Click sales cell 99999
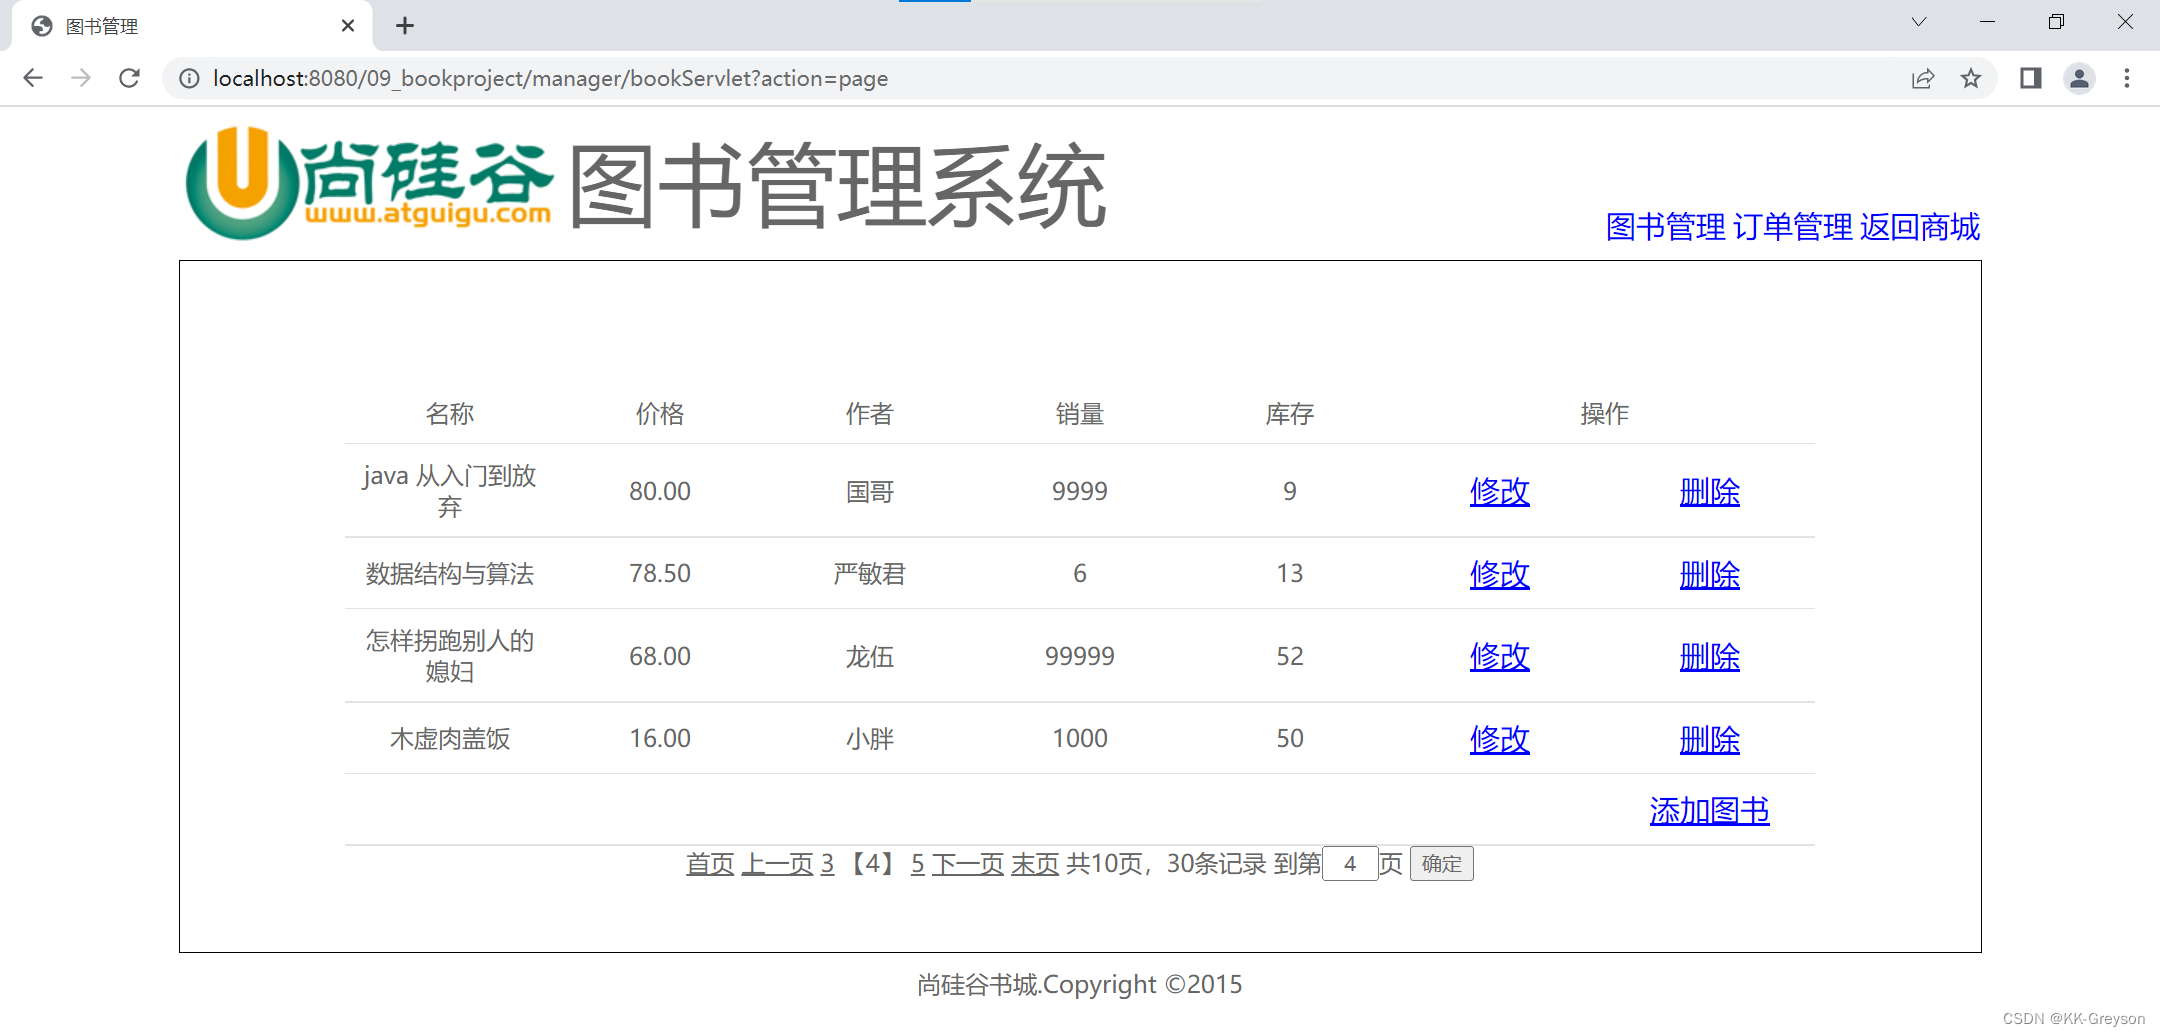The image size is (2160, 1036). pyautogui.click(x=1080, y=656)
